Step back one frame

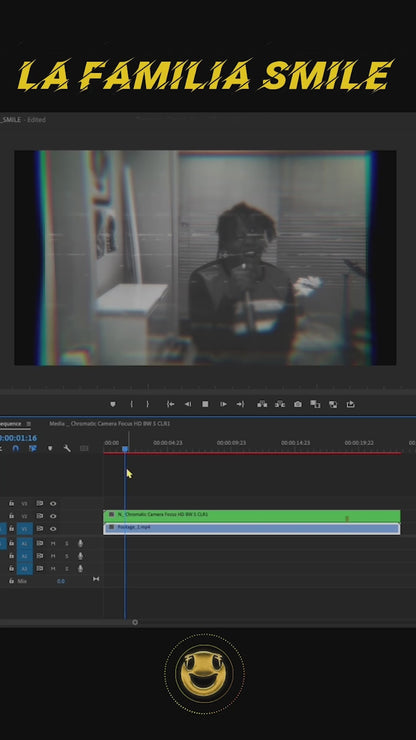coord(188,404)
